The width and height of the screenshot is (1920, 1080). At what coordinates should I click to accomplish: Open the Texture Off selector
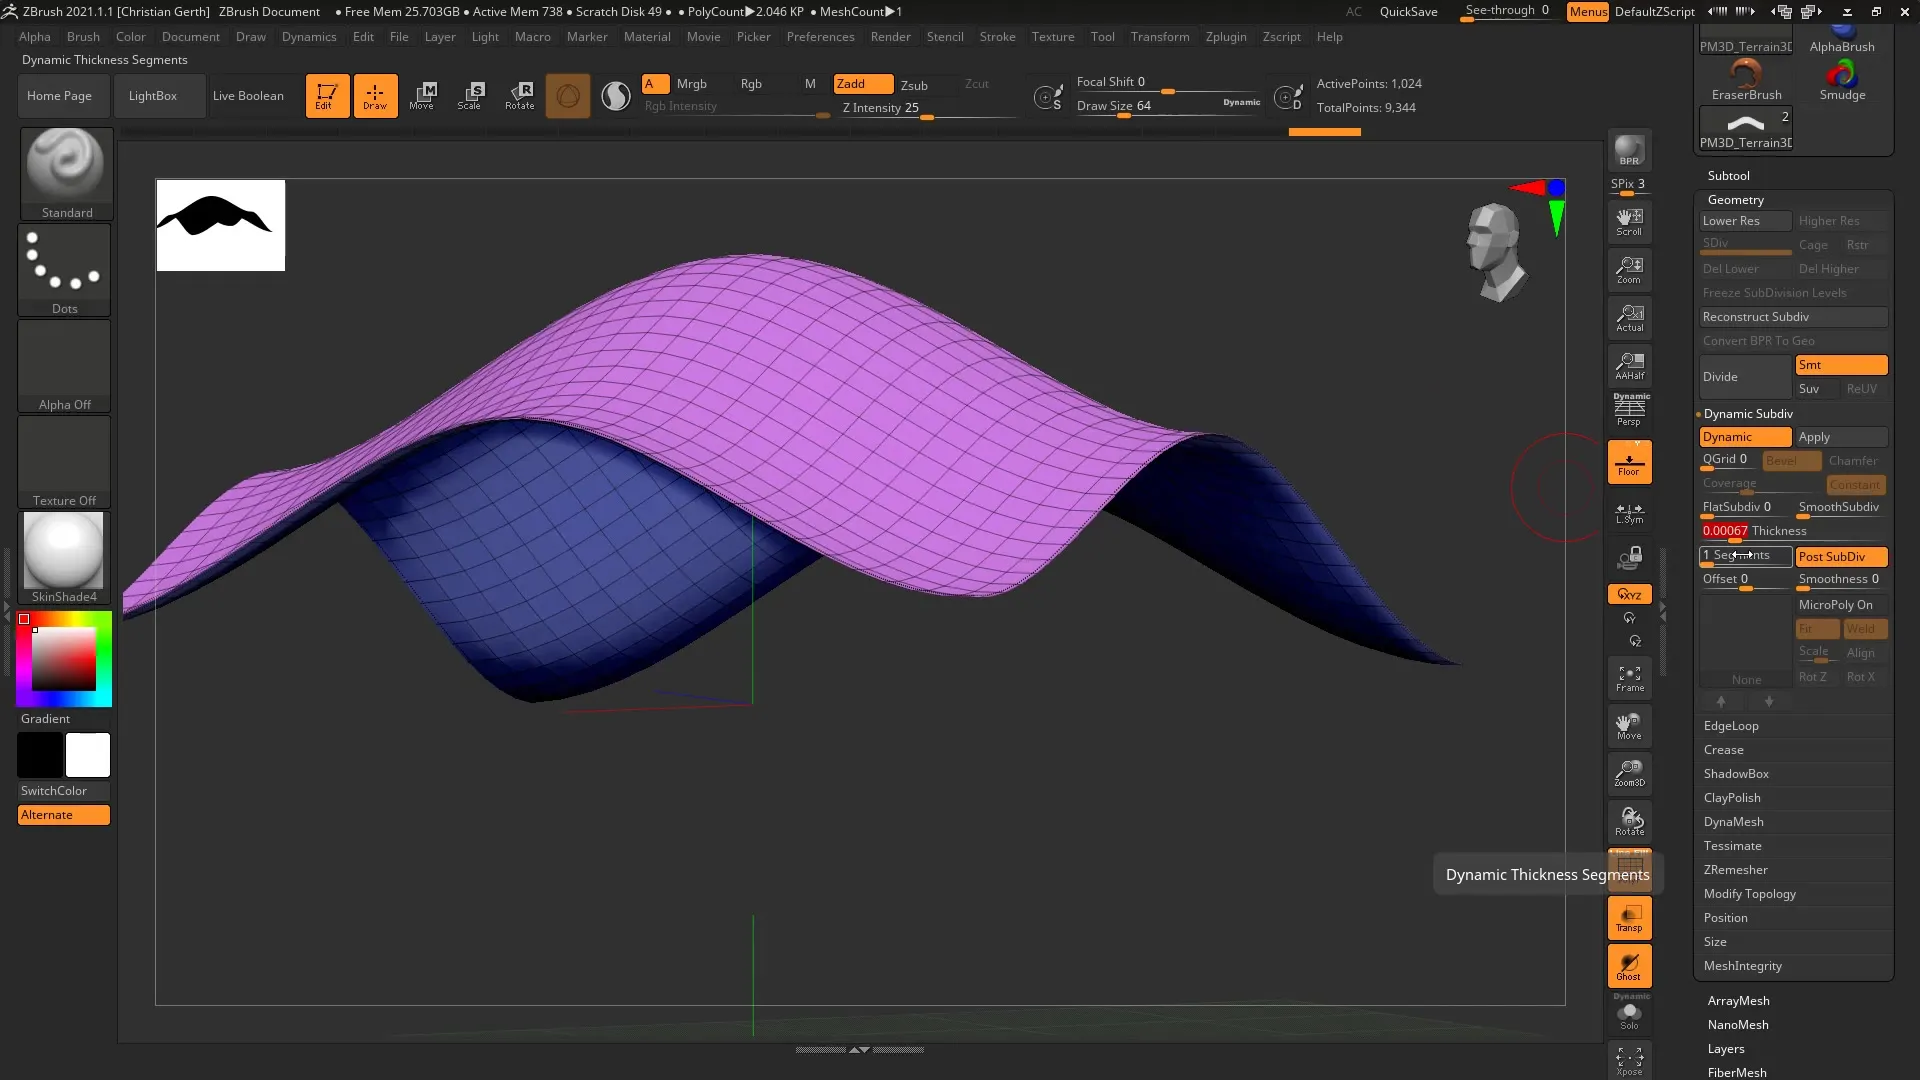click(x=65, y=462)
